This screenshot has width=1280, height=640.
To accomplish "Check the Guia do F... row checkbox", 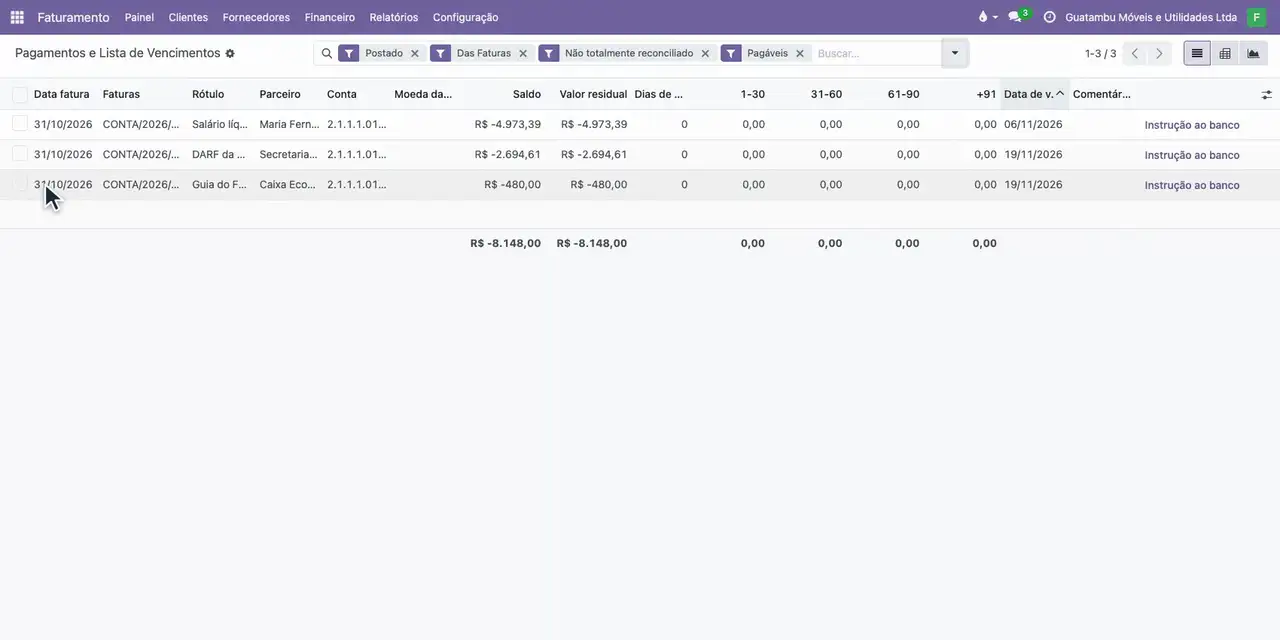I will 20,184.
